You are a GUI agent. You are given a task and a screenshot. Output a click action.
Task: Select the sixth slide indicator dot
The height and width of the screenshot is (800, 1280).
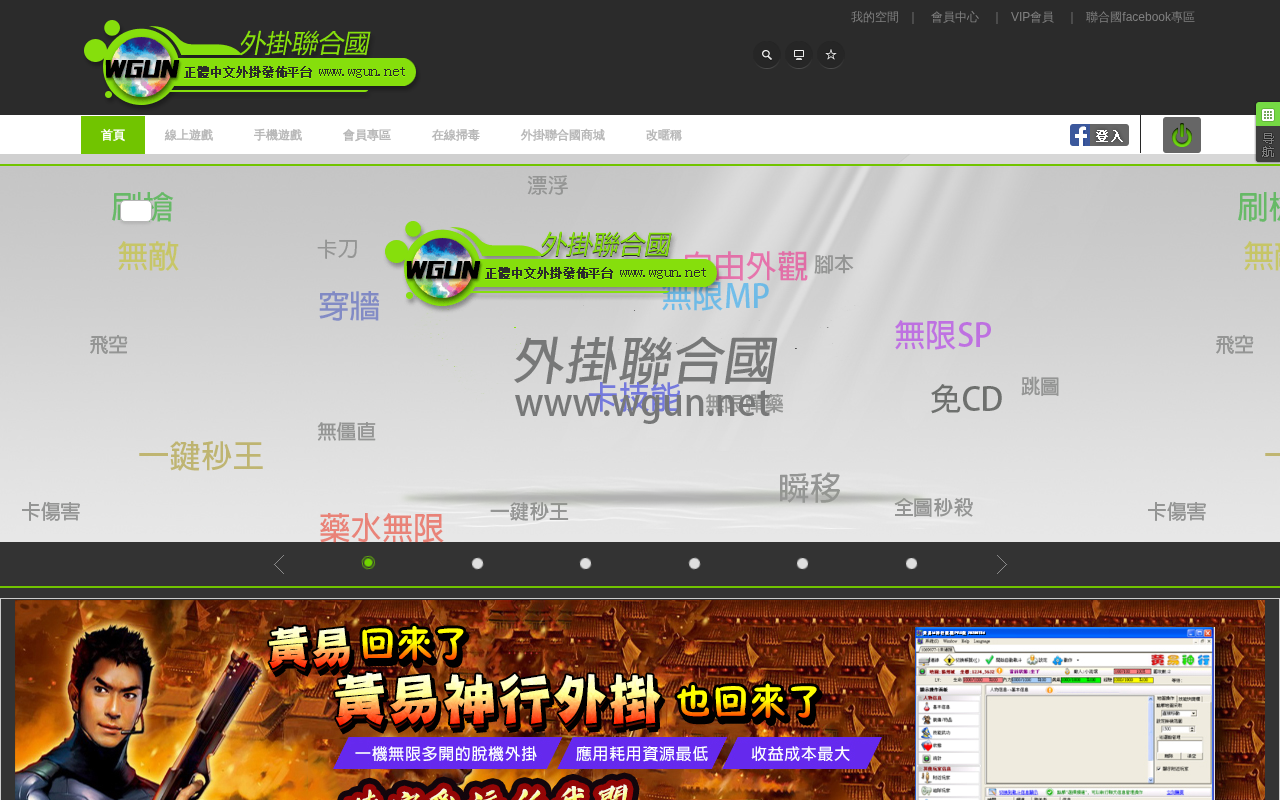pyautogui.click(x=911, y=564)
